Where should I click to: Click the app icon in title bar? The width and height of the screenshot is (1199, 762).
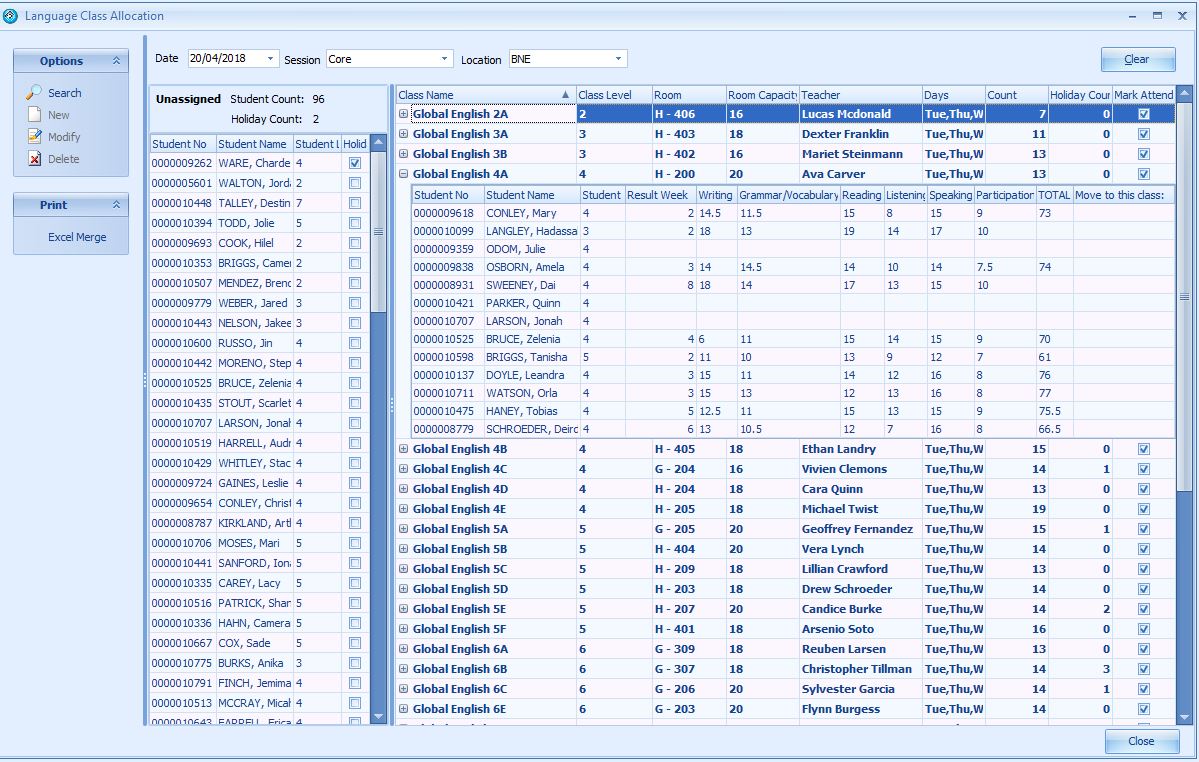click(11, 16)
